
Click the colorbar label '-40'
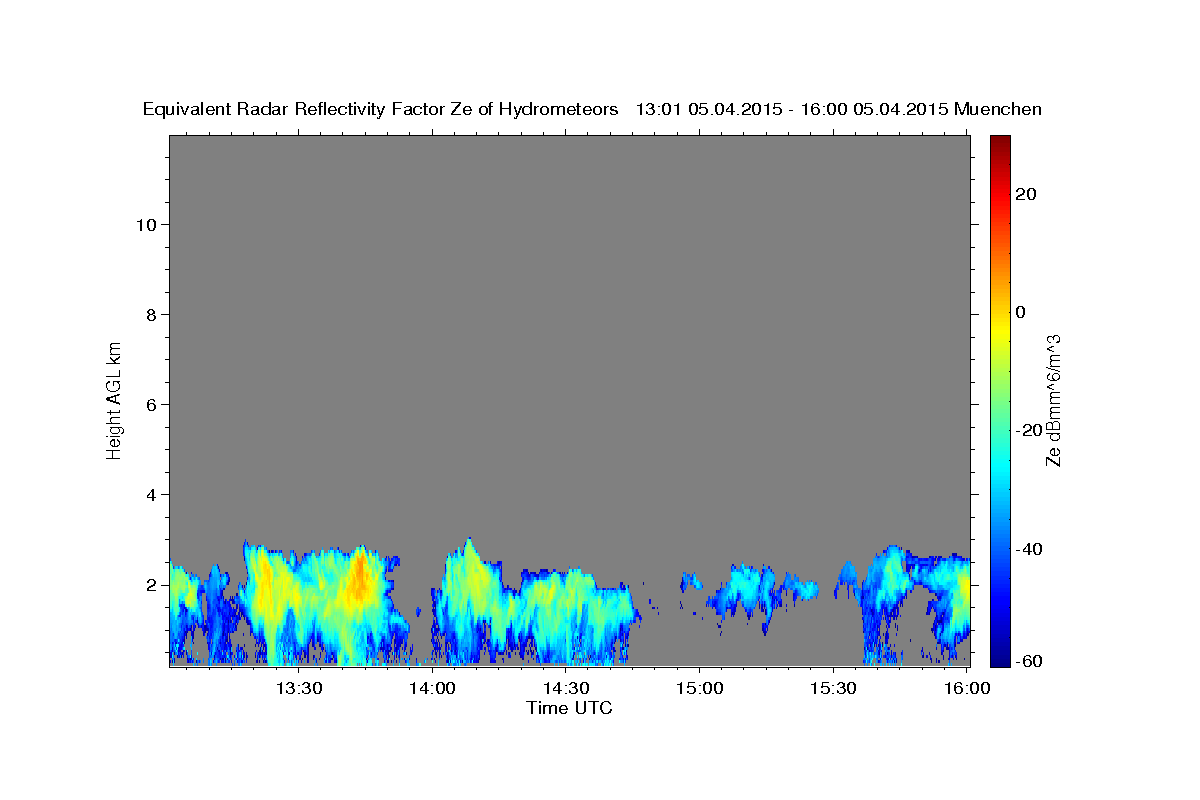point(1028,549)
